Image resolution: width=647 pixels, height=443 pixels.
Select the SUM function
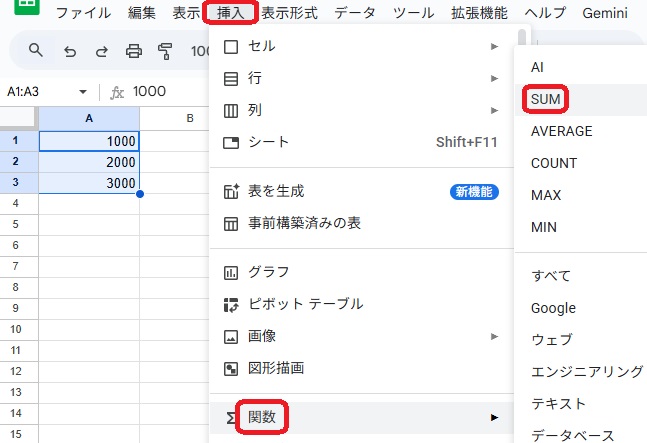coord(581,99)
